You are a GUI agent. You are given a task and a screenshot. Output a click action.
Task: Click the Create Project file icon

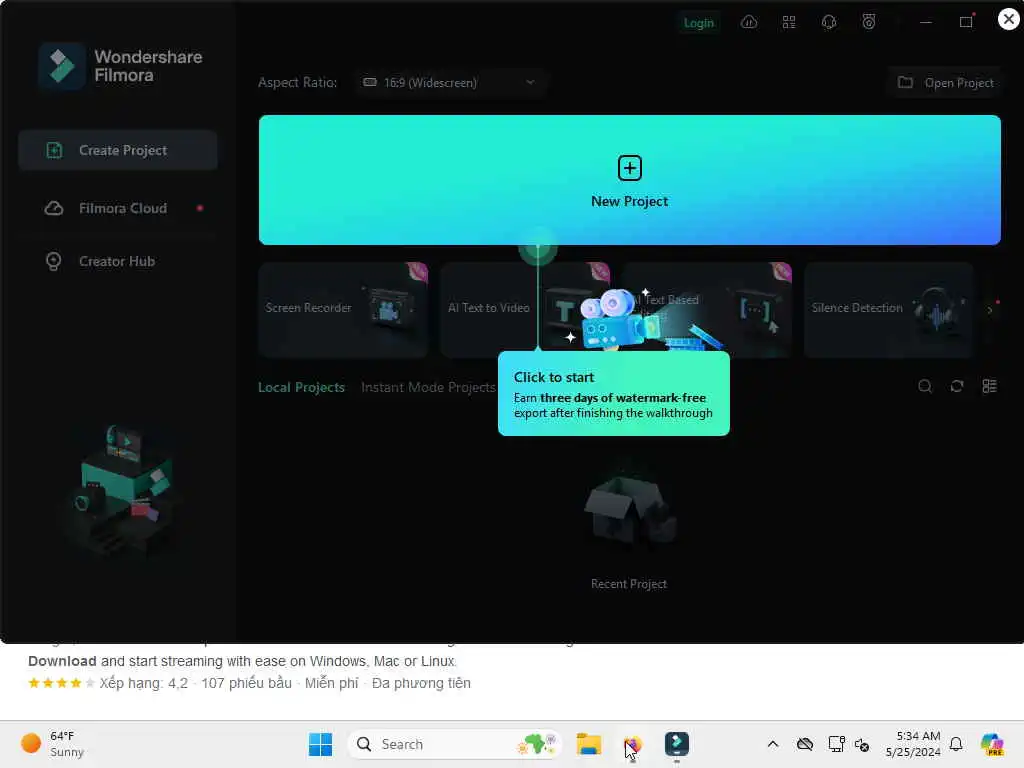[x=54, y=150]
